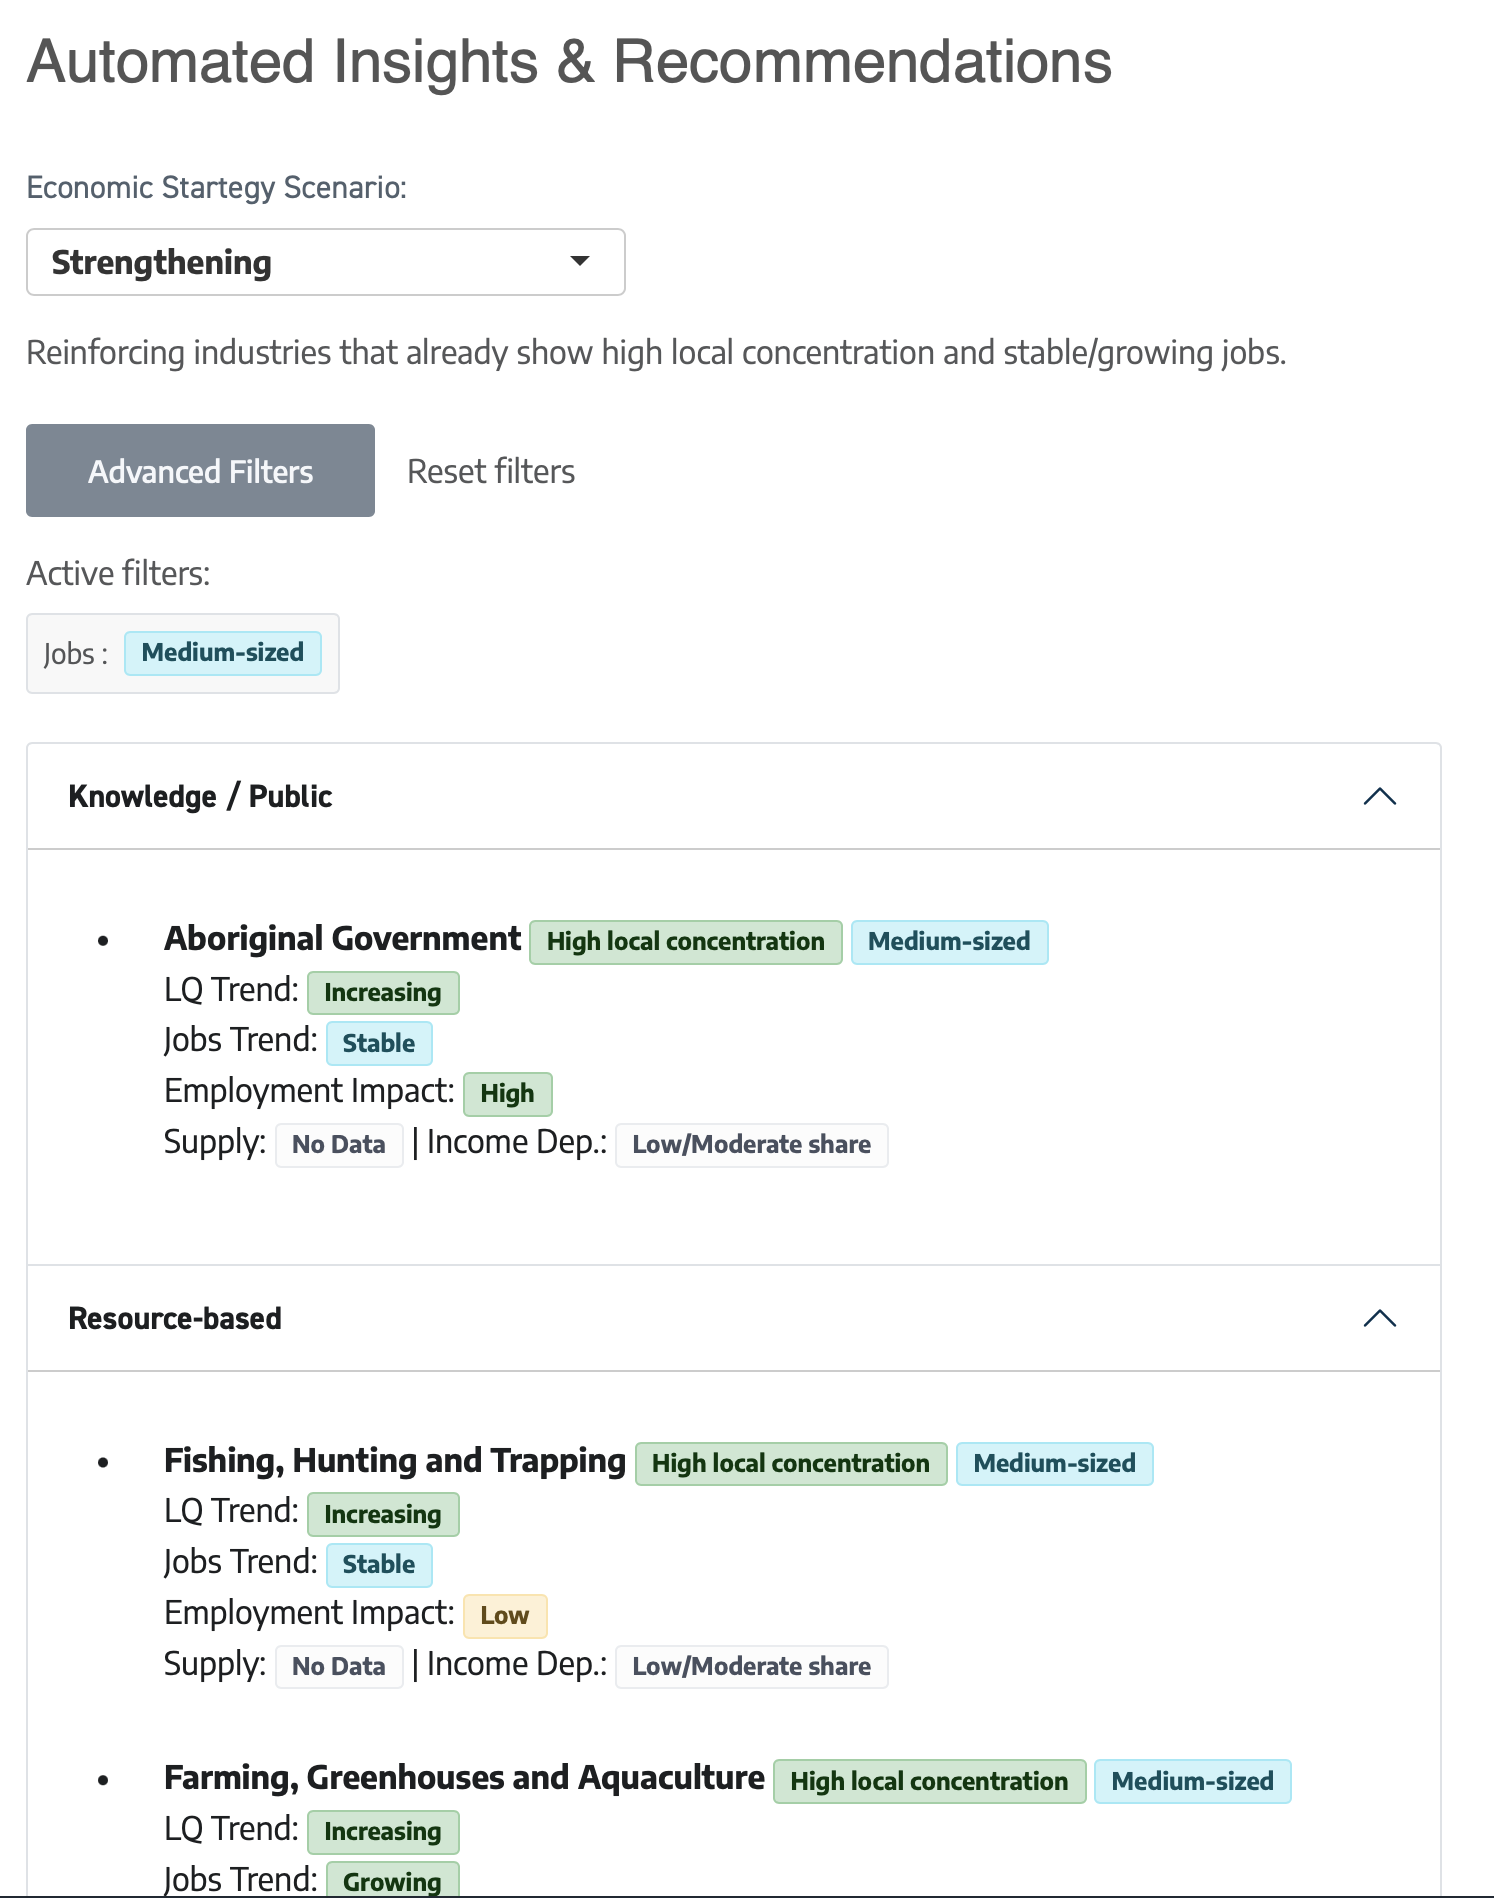Click Aboriginal Government Low/Moderate share badge
This screenshot has height=1898, width=1494.
[752, 1145]
